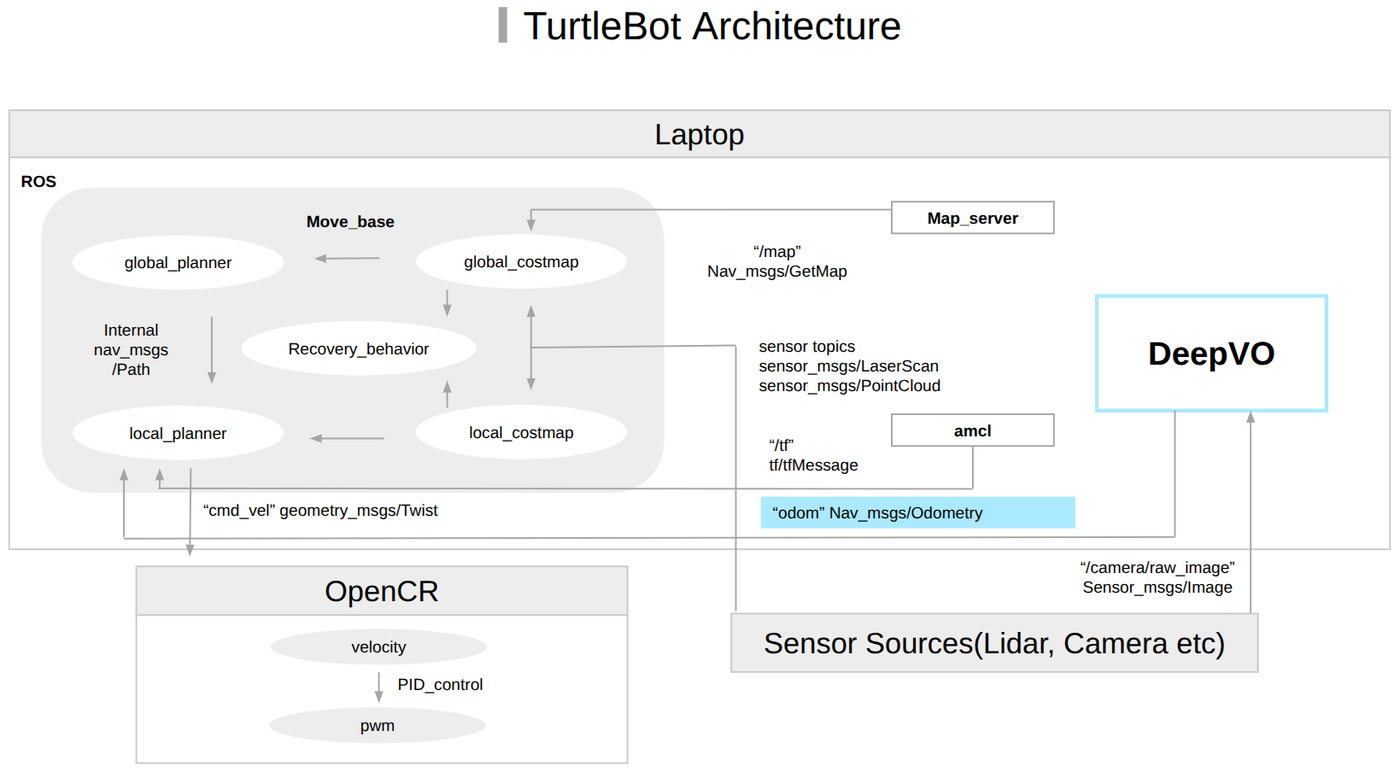Click the bold "ROS" label
The image size is (1400, 772).
(39, 182)
